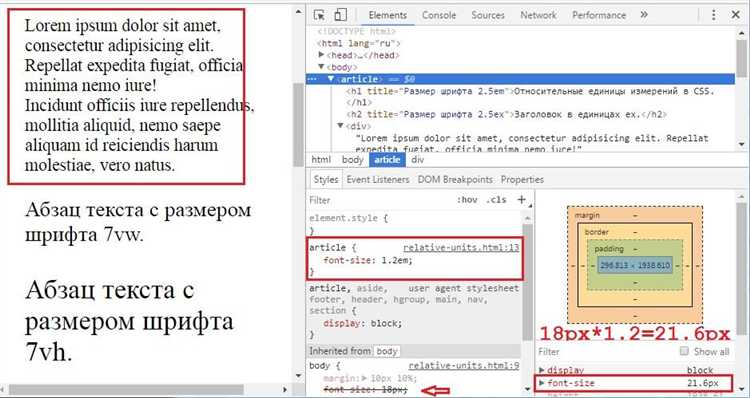The height and width of the screenshot is (398, 750).
Task: Open the Network tab
Action: pos(539,15)
